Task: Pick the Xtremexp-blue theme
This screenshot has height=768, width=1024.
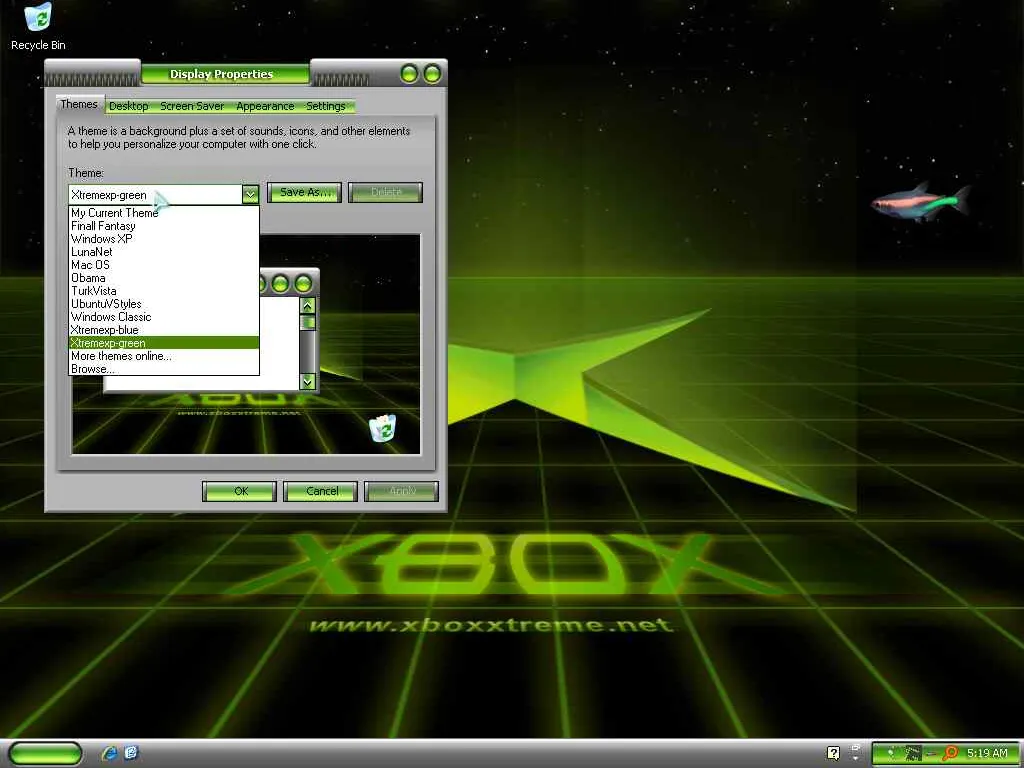Action: coord(164,330)
